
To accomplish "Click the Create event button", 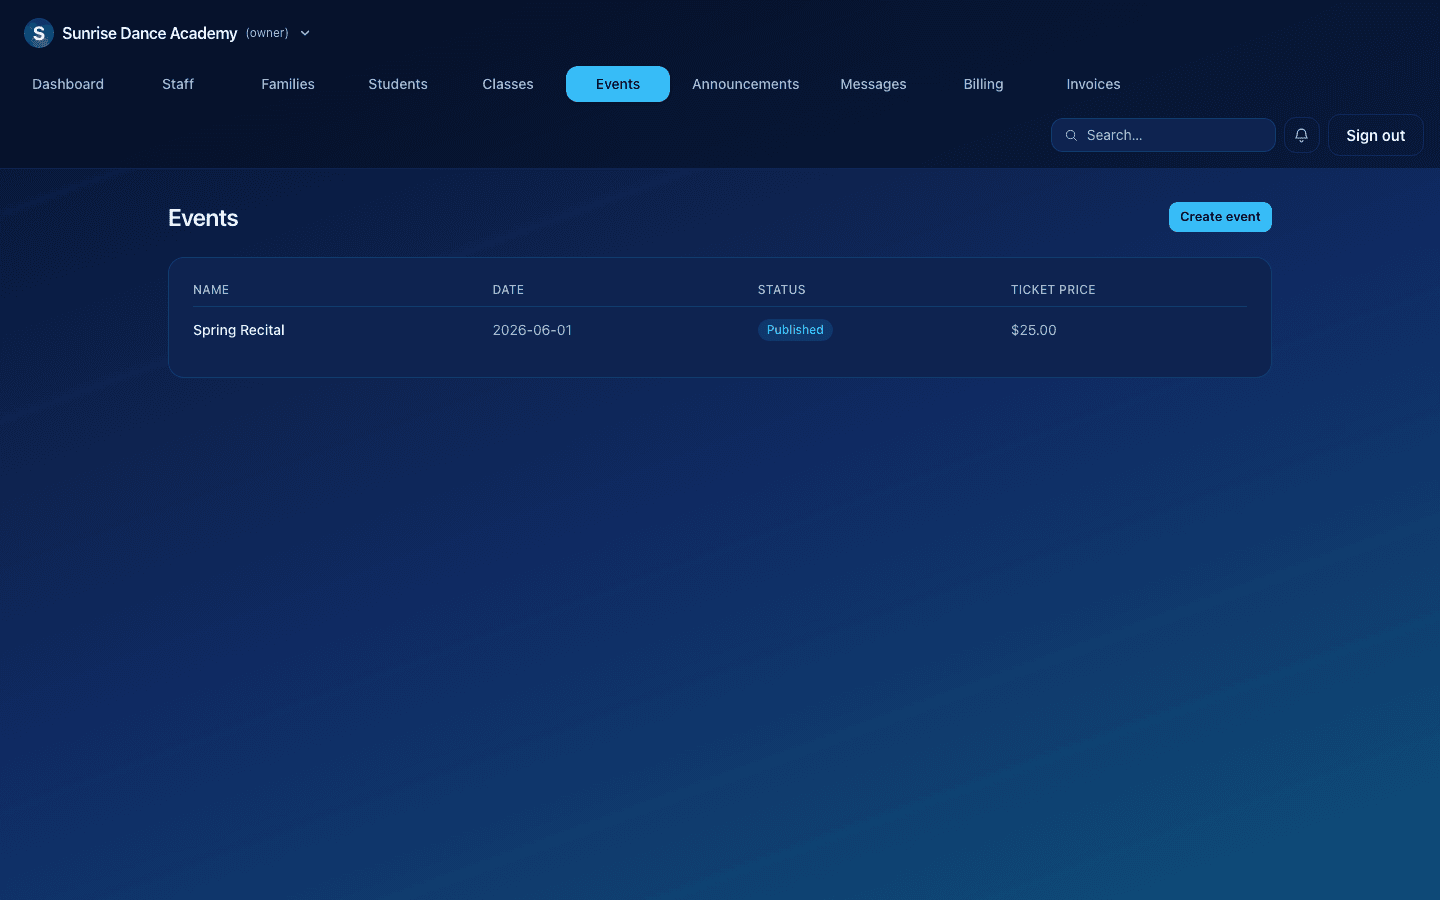I will [x=1220, y=217].
